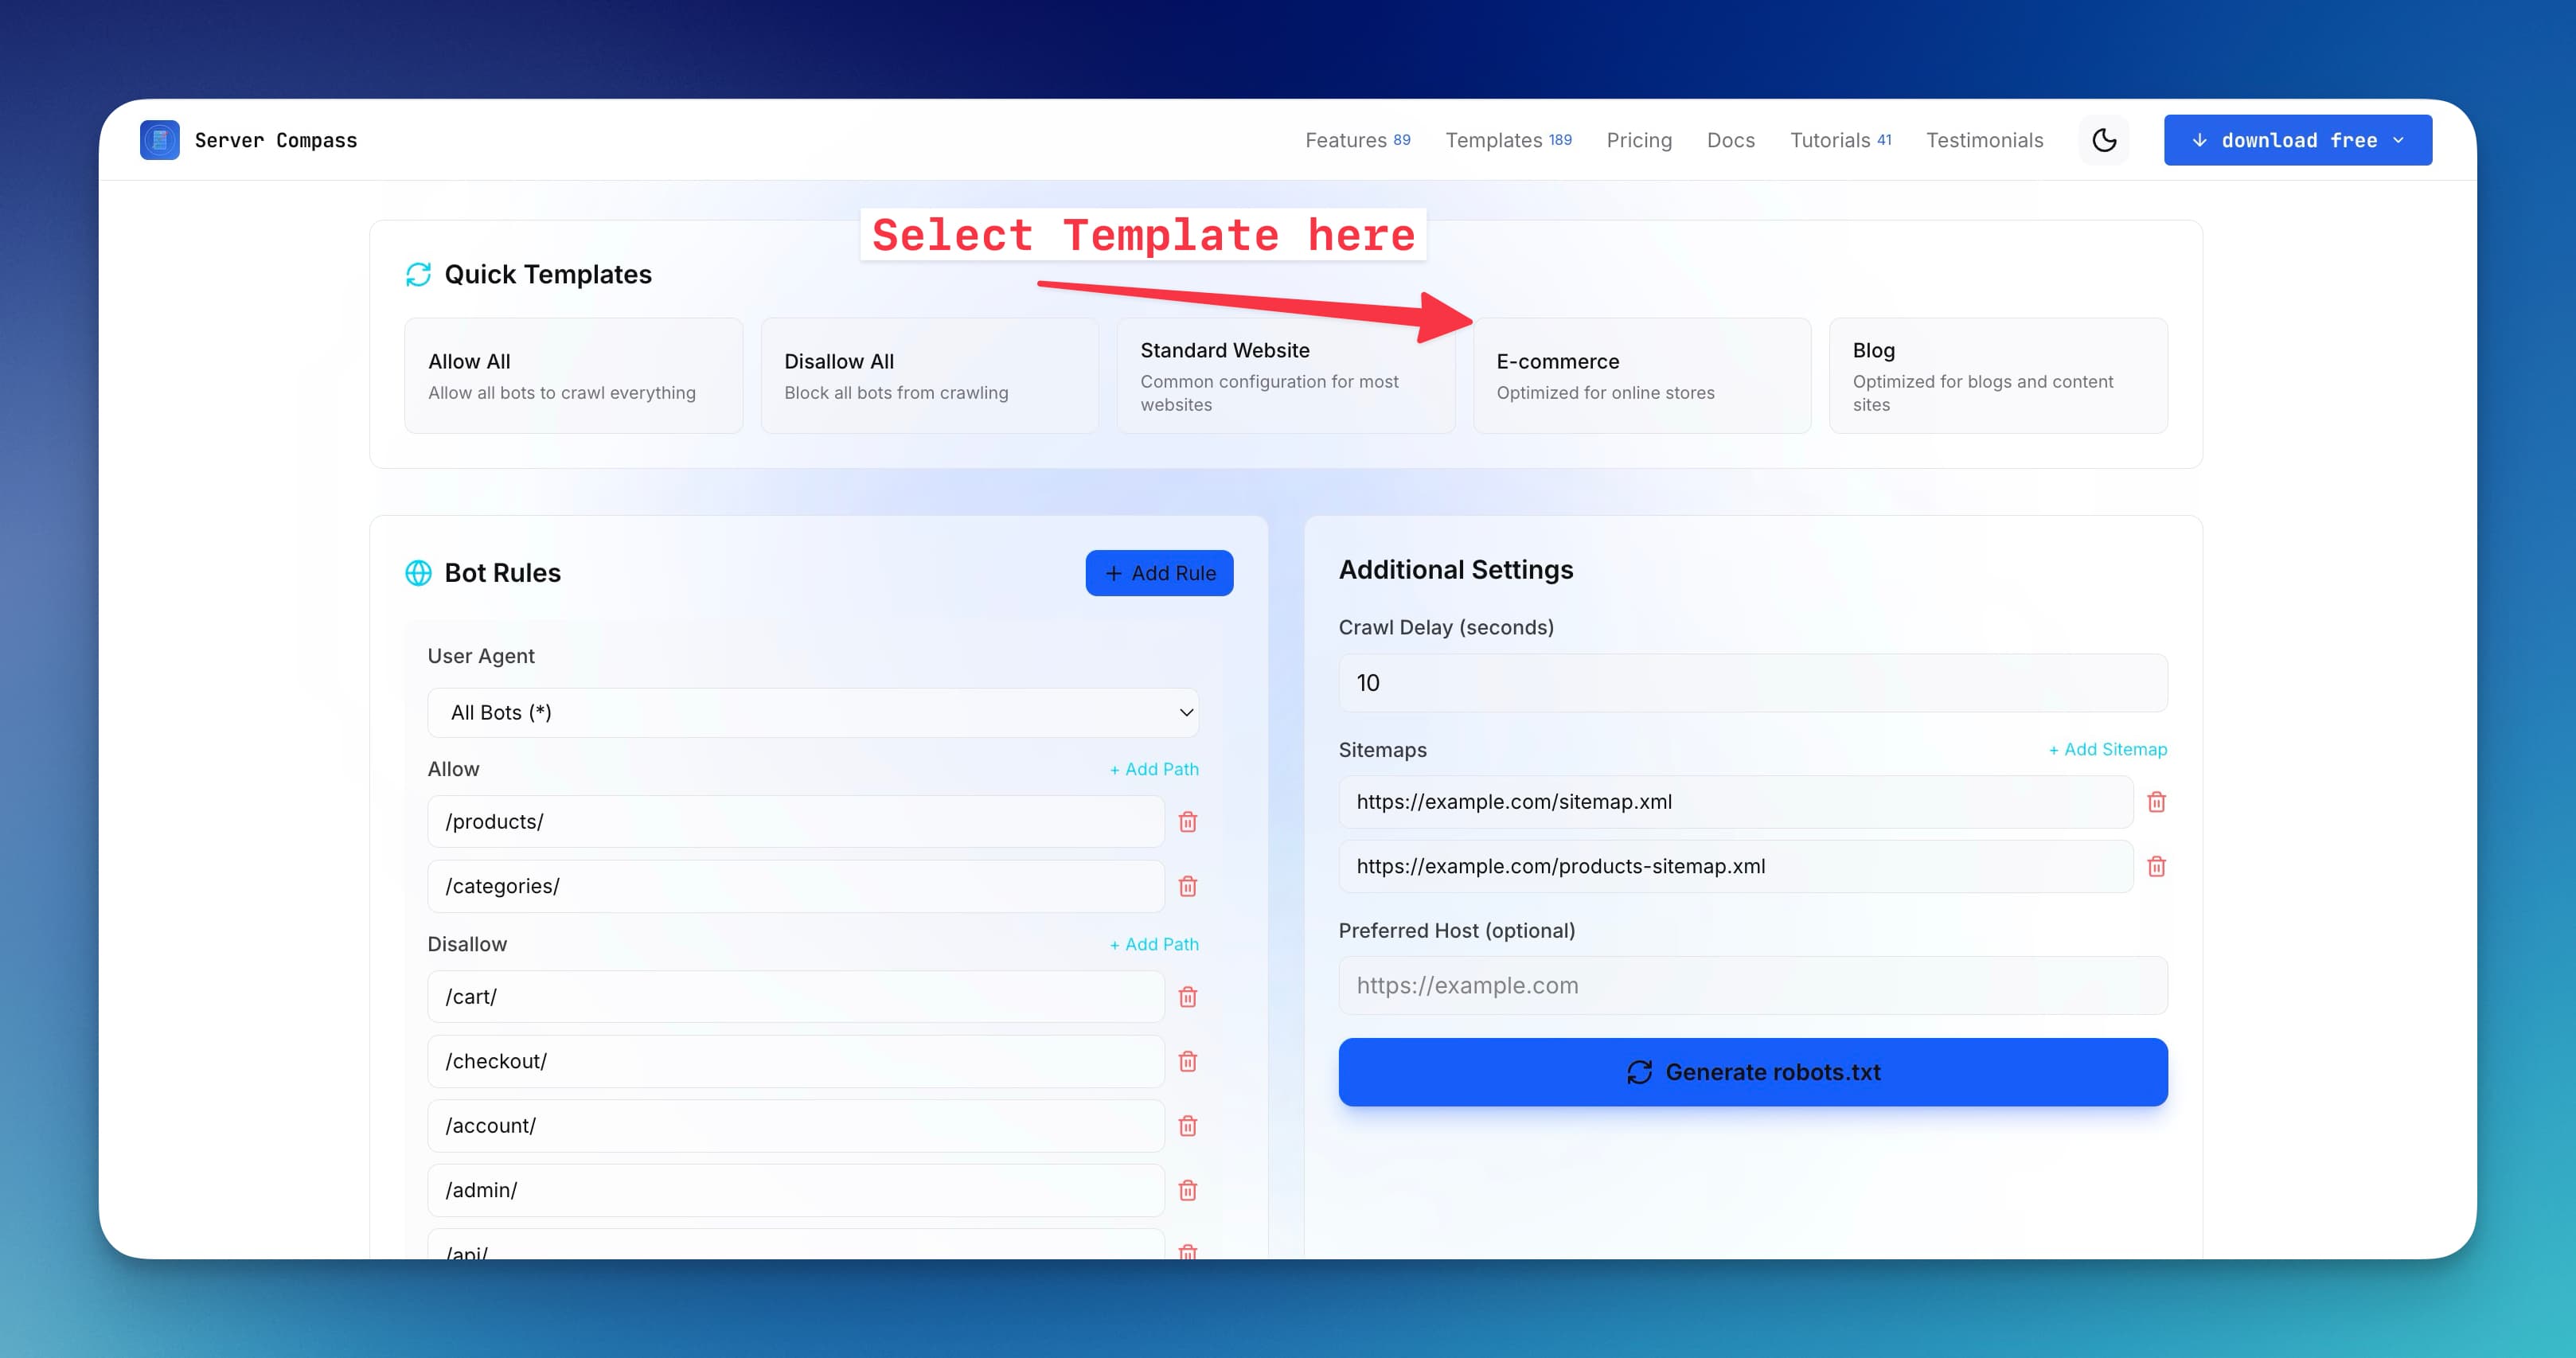Viewport: 2576px width, 1358px height.
Task: Navigate to the Templates section
Action: click(1494, 140)
